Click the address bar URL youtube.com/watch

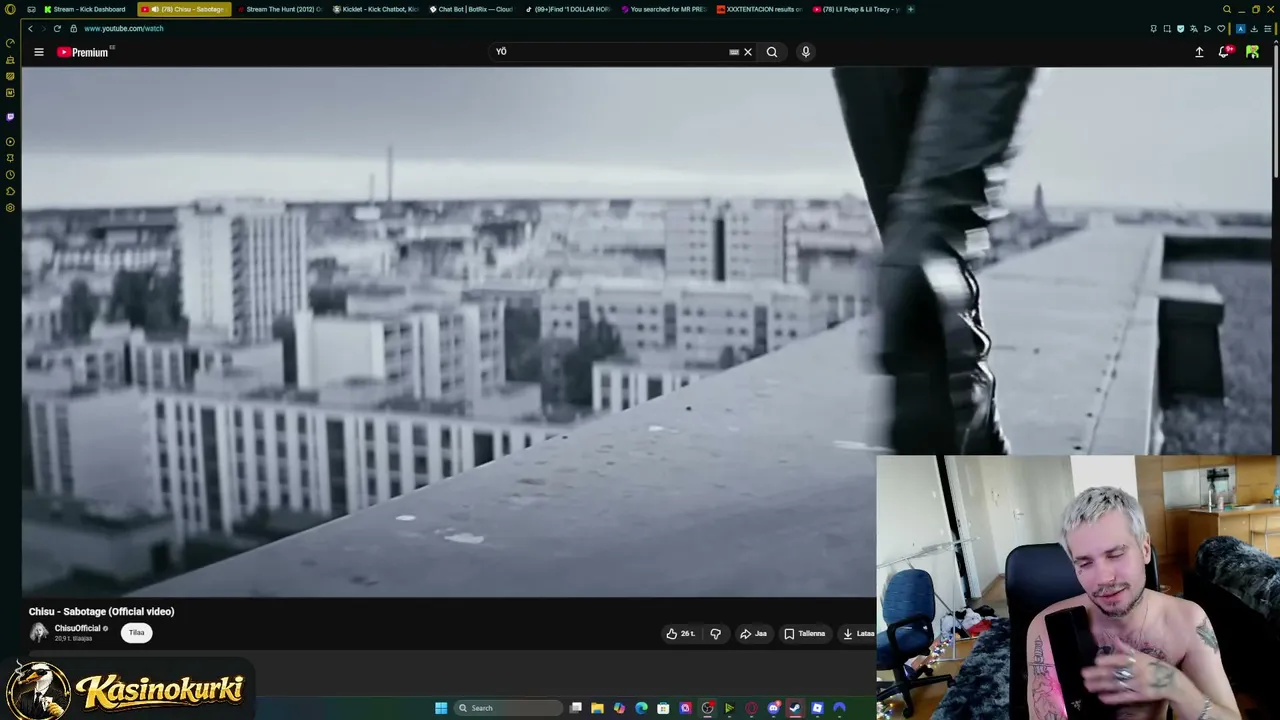pyautogui.click(x=123, y=28)
